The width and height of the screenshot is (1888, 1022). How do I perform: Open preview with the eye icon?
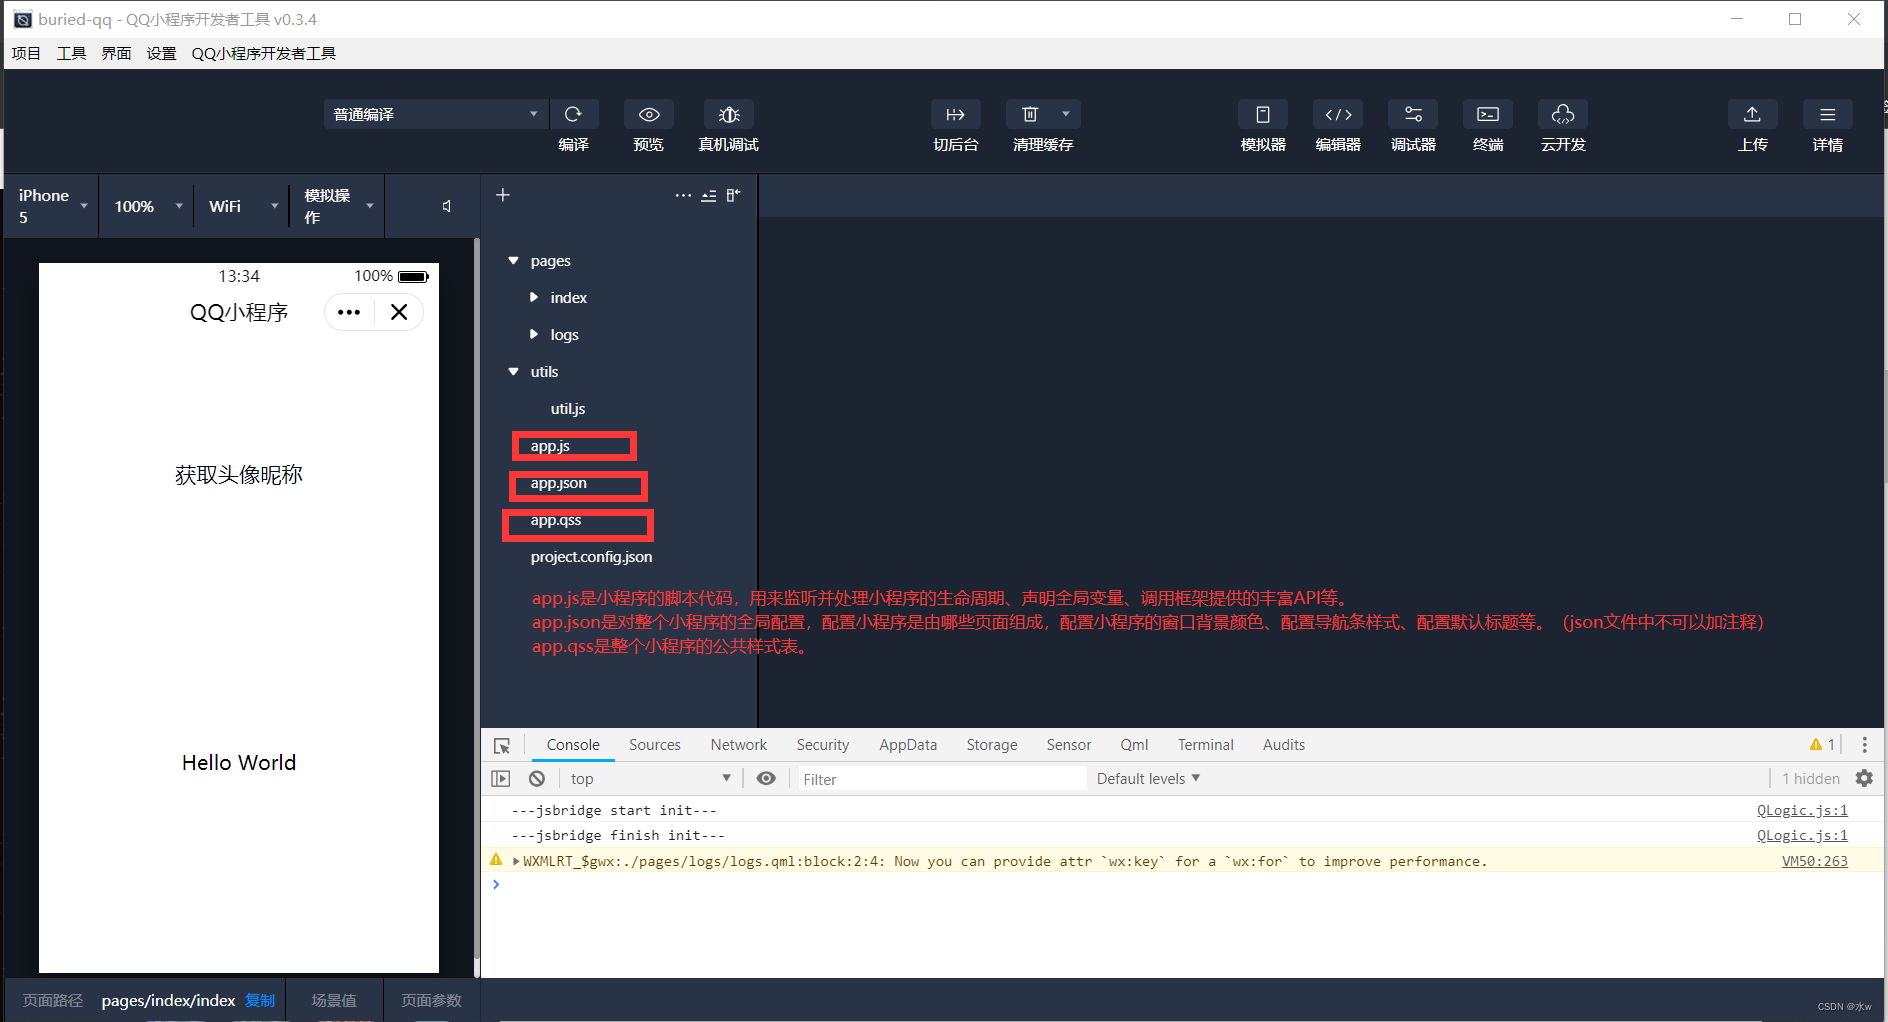pyautogui.click(x=649, y=114)
